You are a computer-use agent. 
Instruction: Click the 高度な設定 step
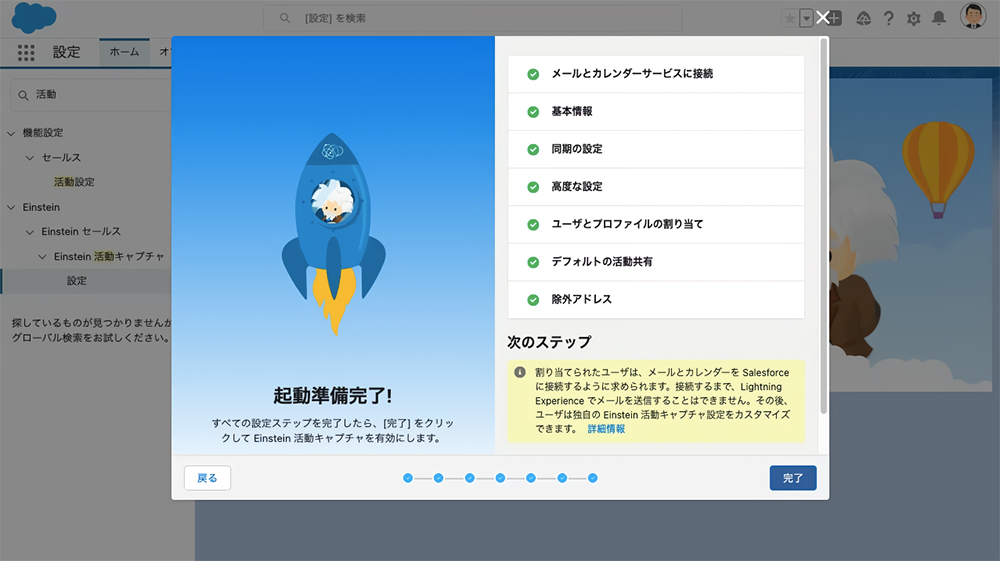(x=656, y=187)
